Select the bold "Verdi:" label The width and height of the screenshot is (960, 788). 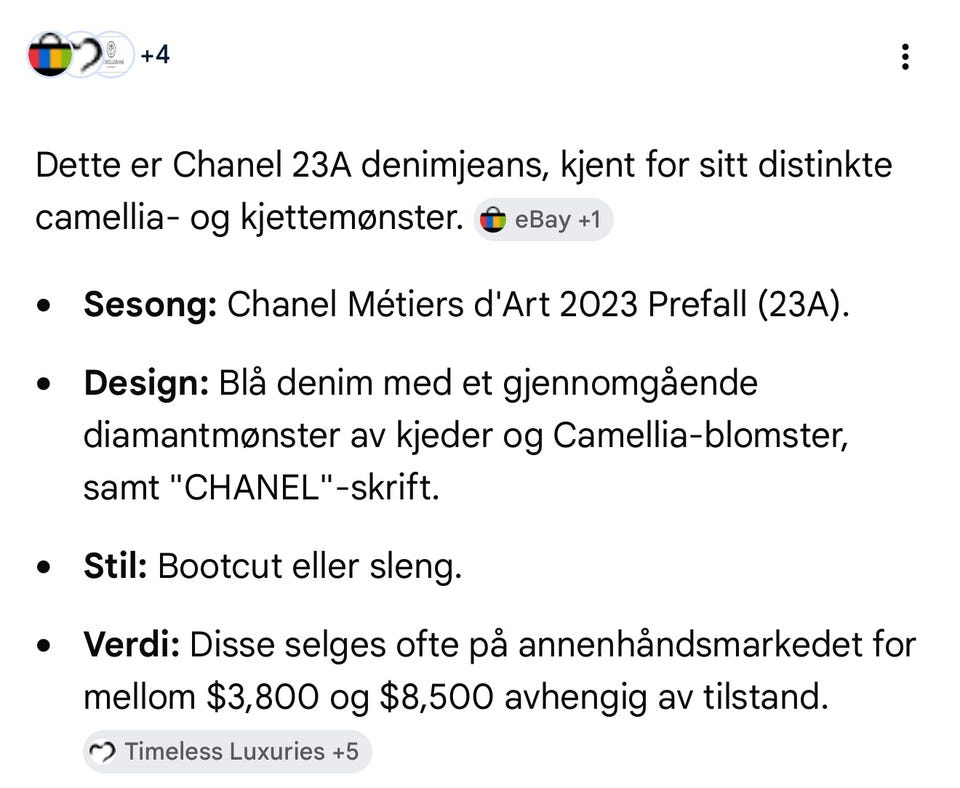132,645
